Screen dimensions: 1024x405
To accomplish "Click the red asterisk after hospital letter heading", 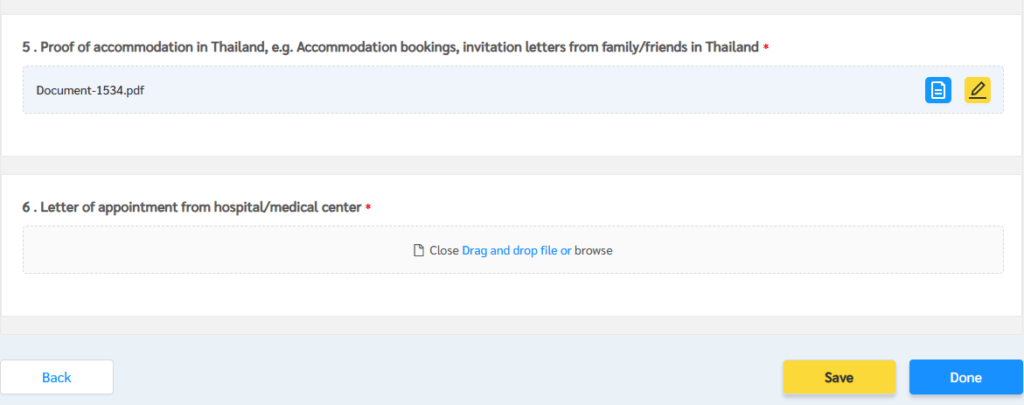I will point(368,208).
